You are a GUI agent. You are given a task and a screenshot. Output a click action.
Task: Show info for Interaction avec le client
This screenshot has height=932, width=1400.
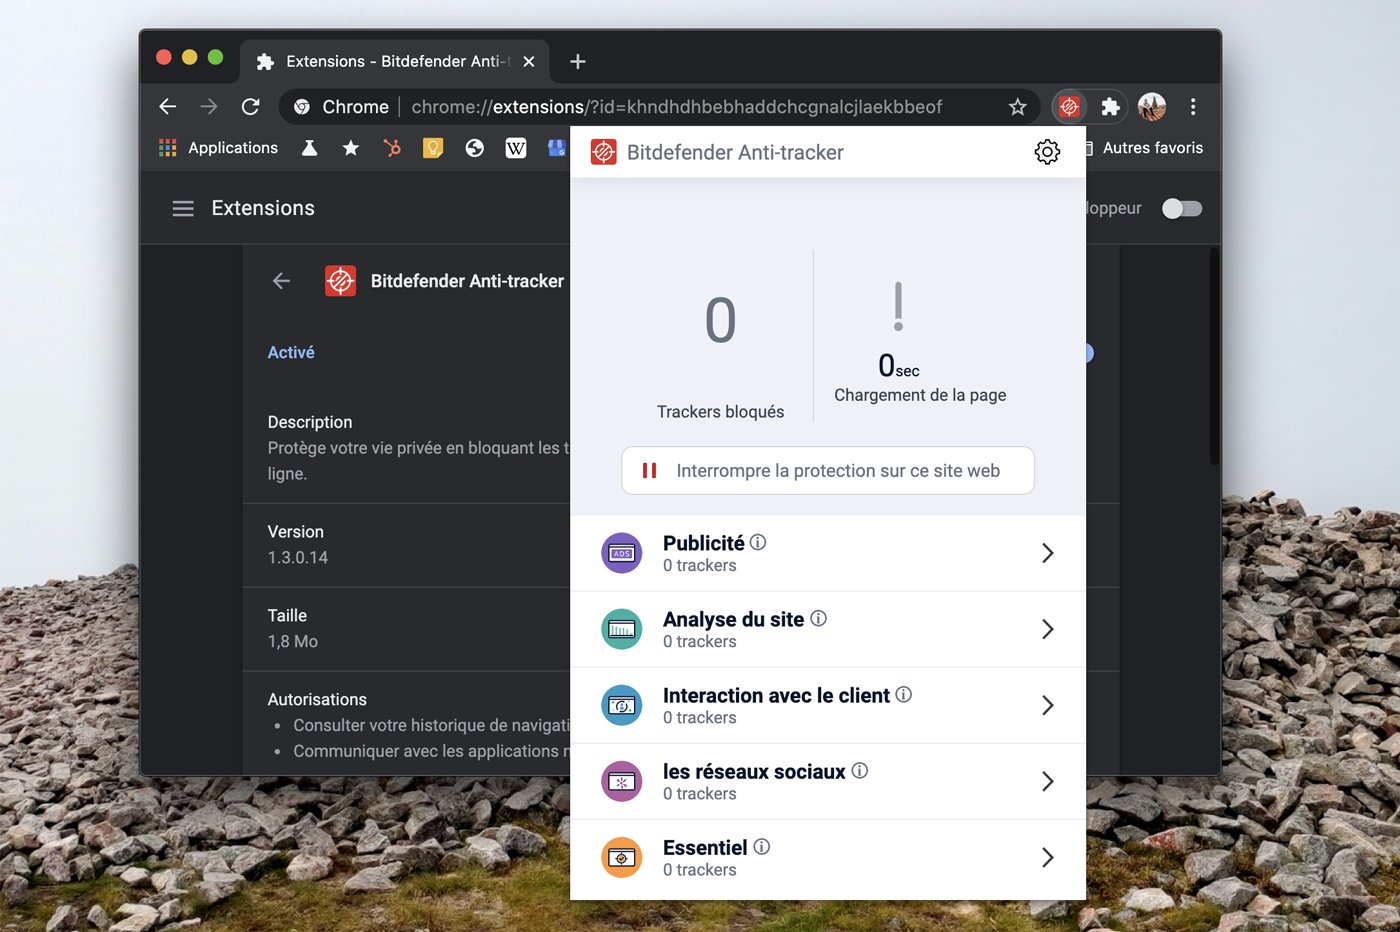(903, 694)
